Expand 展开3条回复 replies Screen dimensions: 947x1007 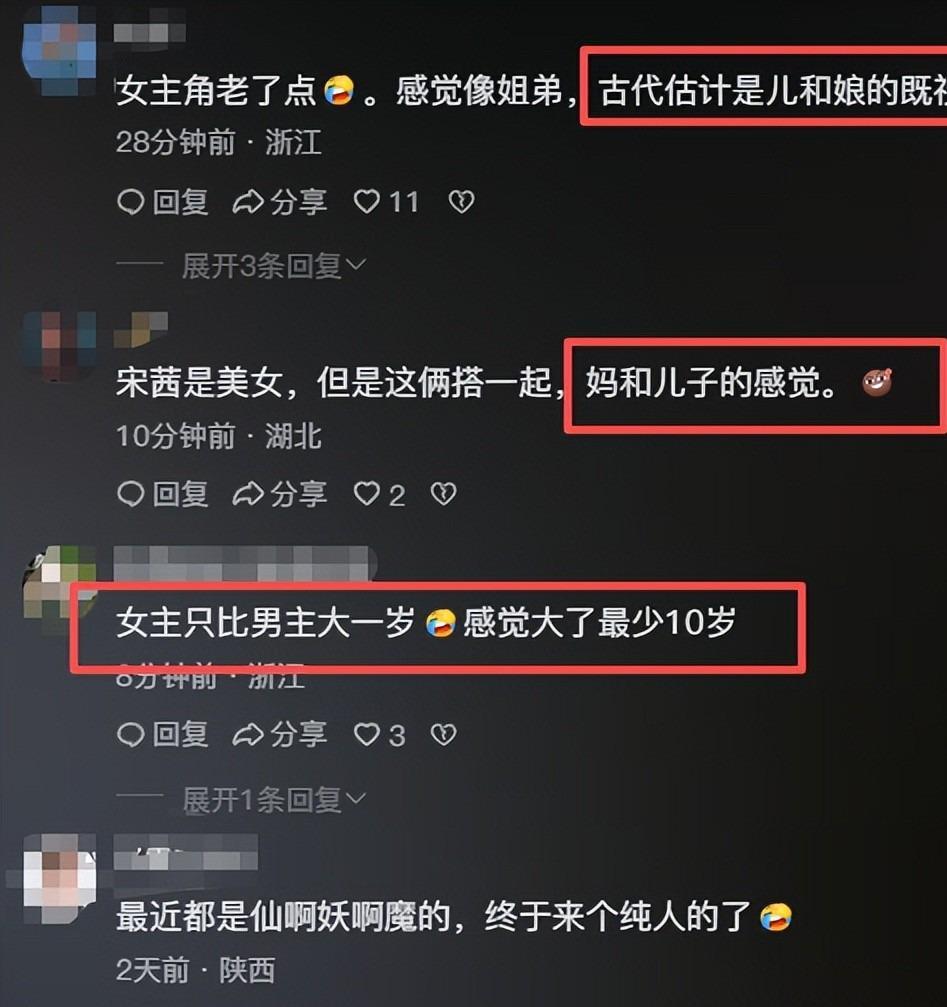(x=274, y=266)
